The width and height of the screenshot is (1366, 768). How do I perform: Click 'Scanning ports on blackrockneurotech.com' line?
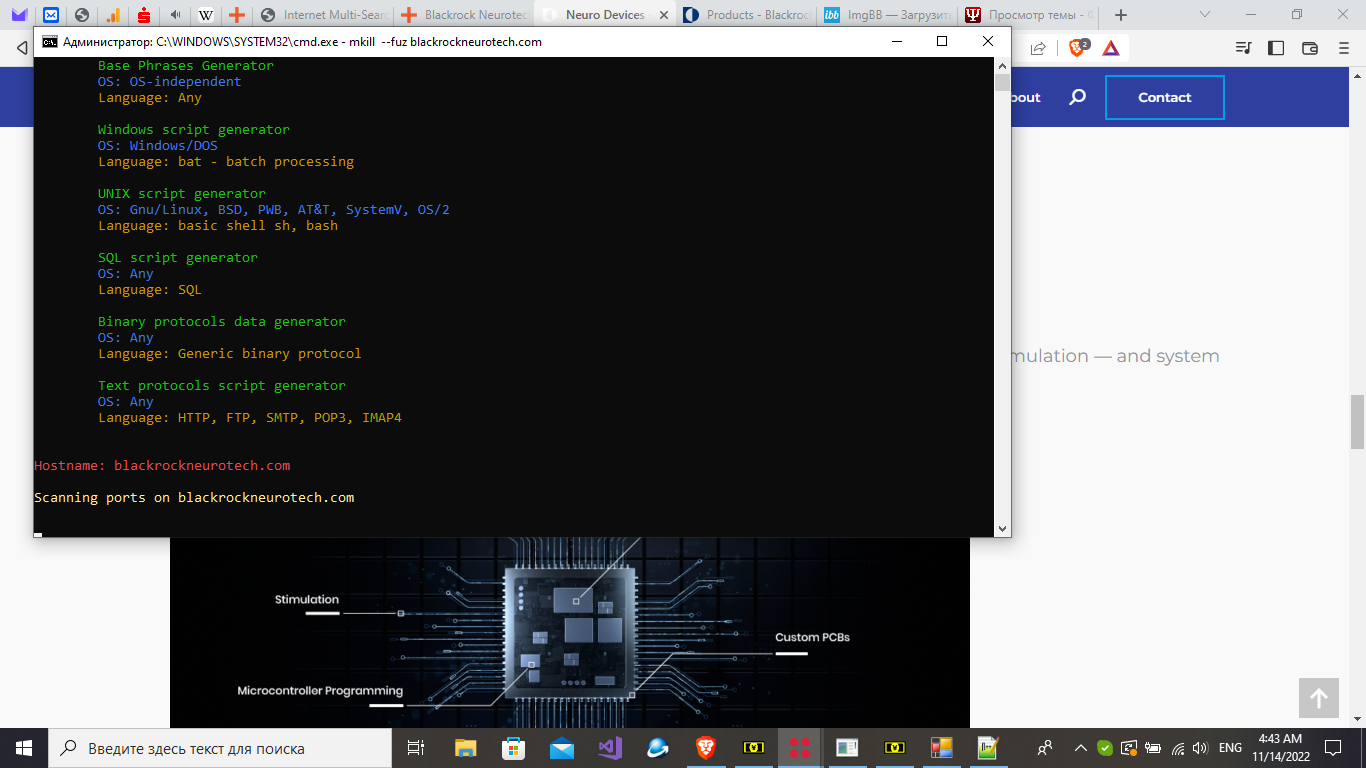(x=194, y=498)
